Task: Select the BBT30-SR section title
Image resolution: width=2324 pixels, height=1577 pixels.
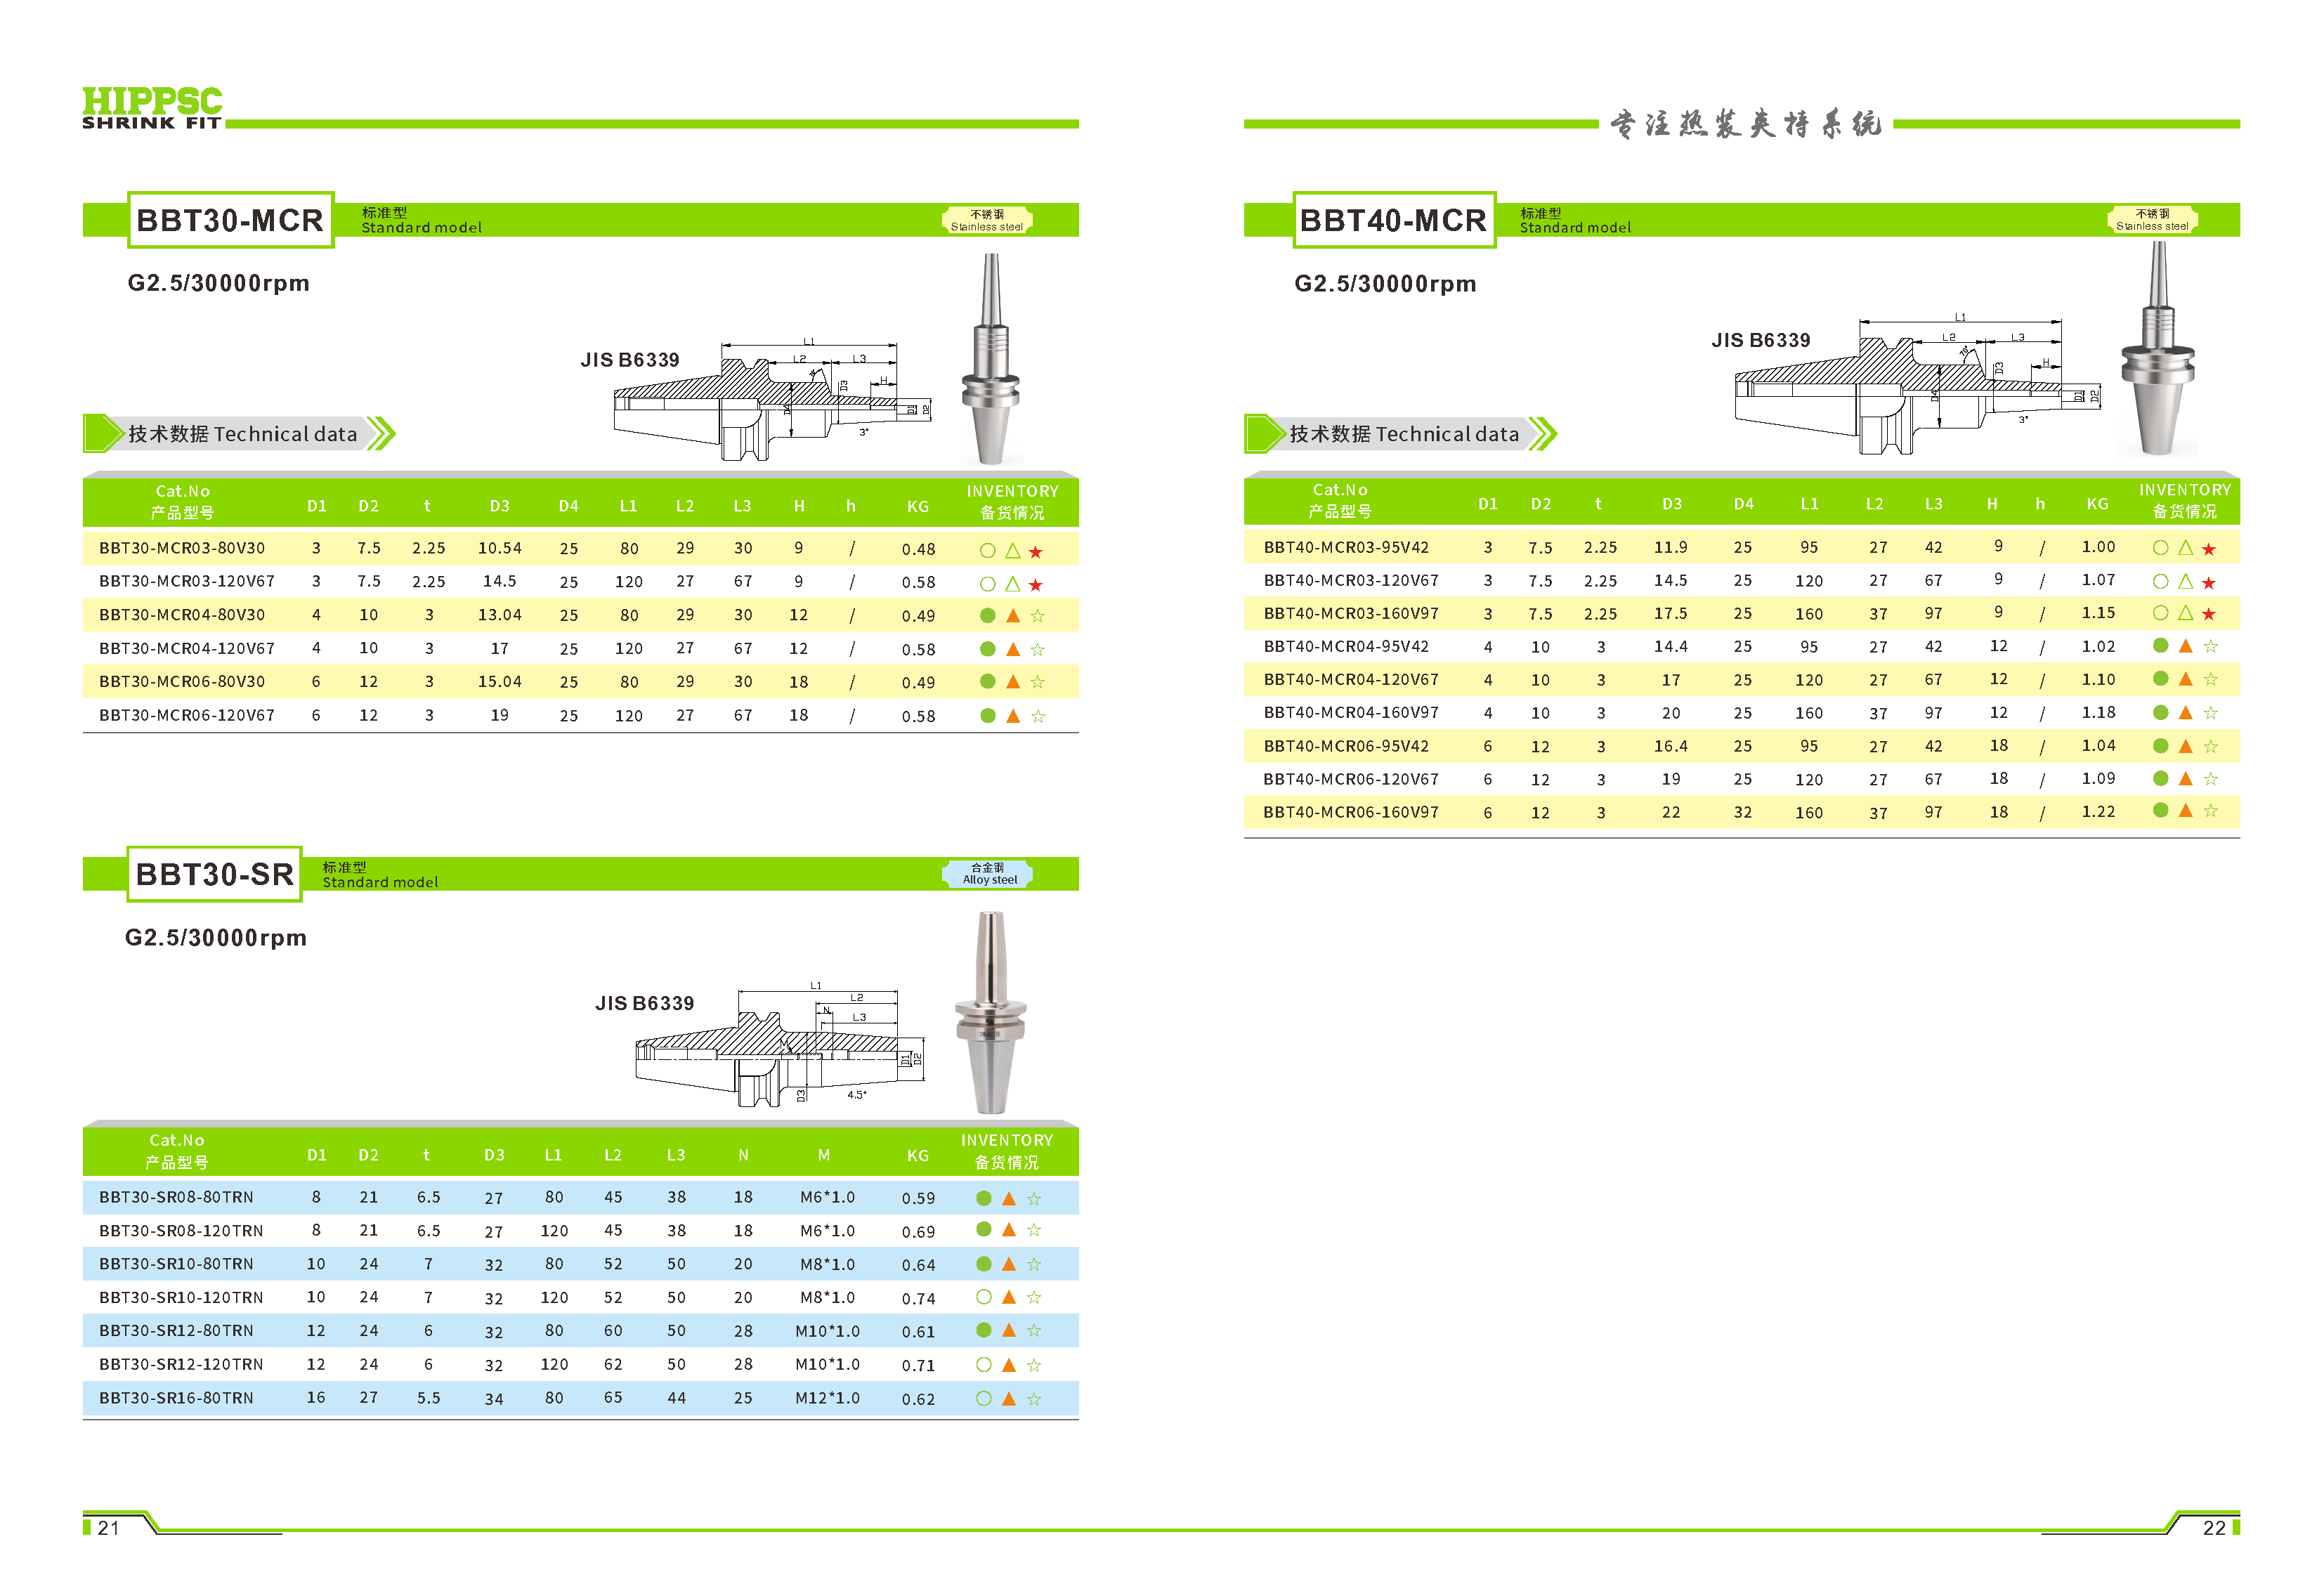Action: tap(214, 874)
